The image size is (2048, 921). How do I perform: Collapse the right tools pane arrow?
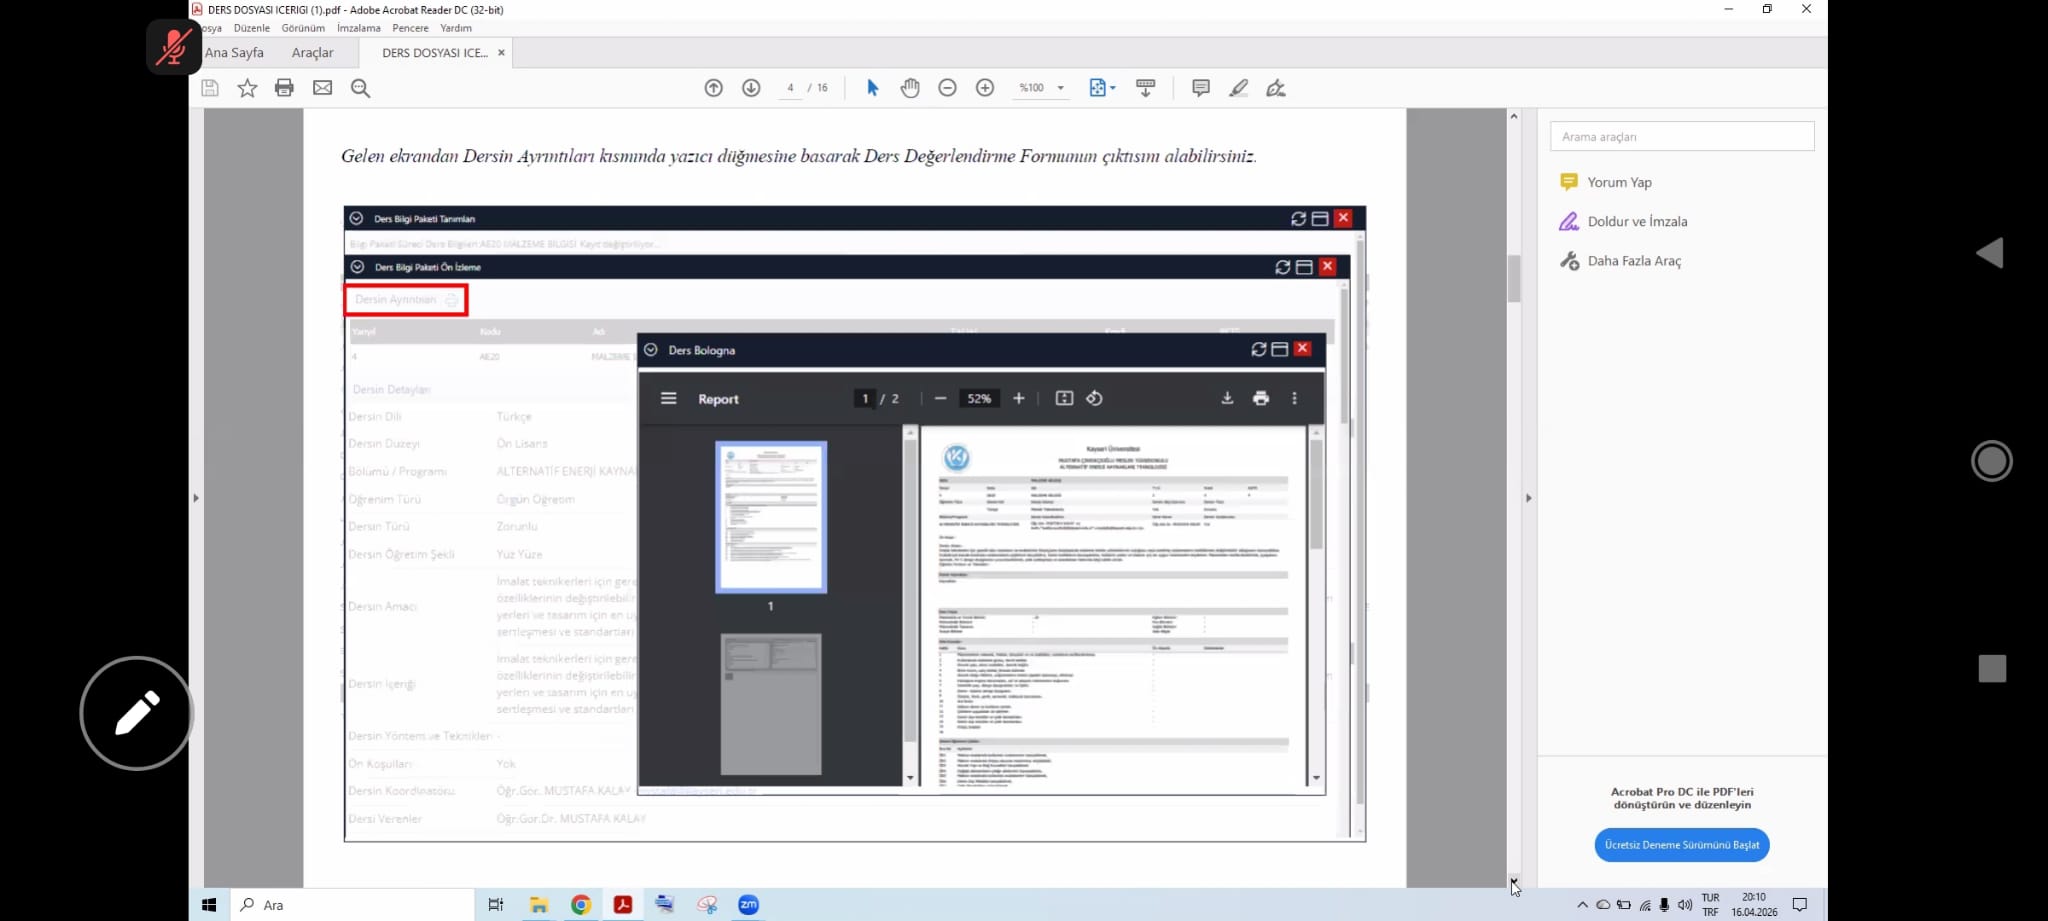click(1528, 498)
